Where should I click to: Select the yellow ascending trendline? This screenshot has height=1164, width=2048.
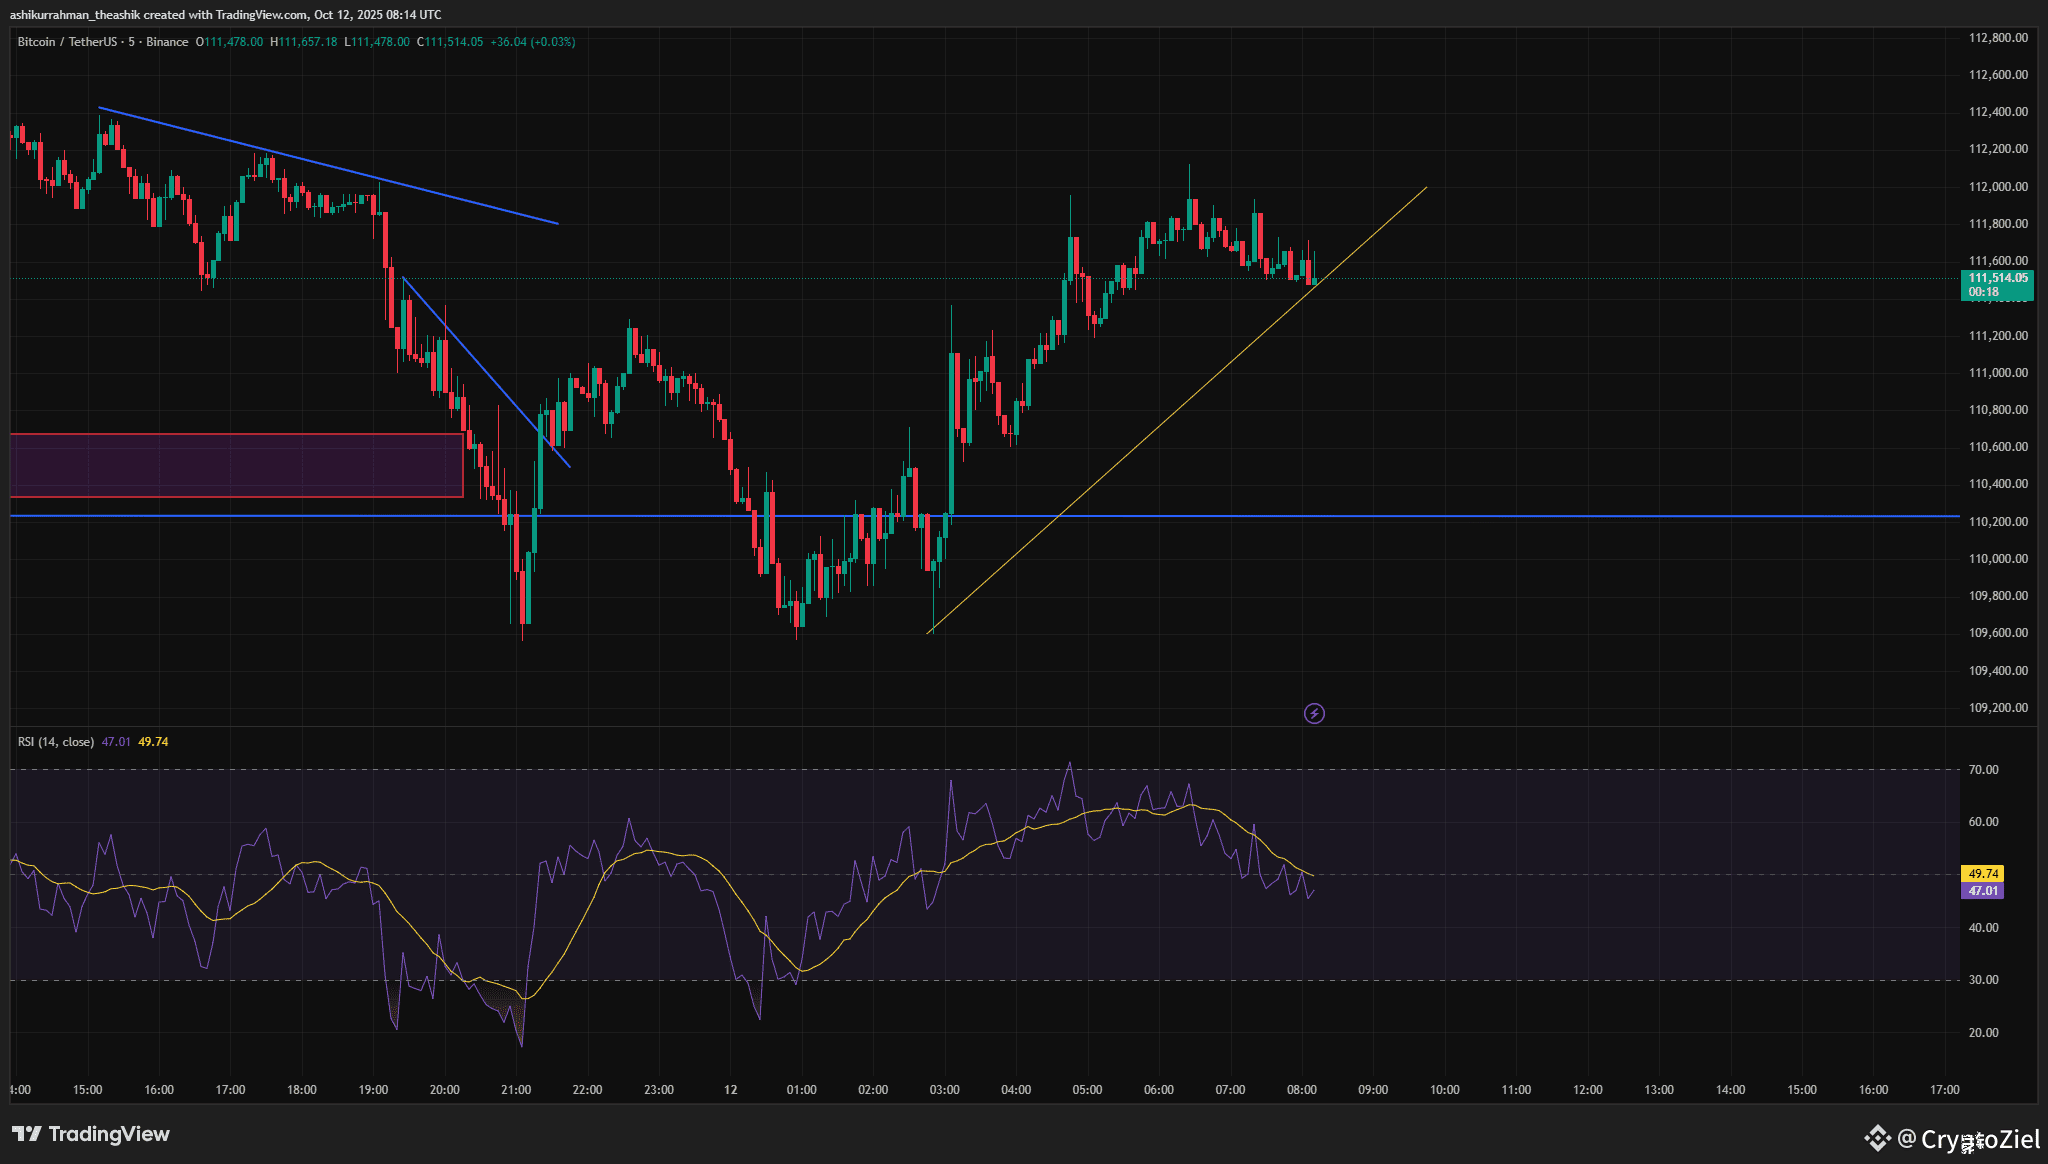click(x=1150, y=435)
